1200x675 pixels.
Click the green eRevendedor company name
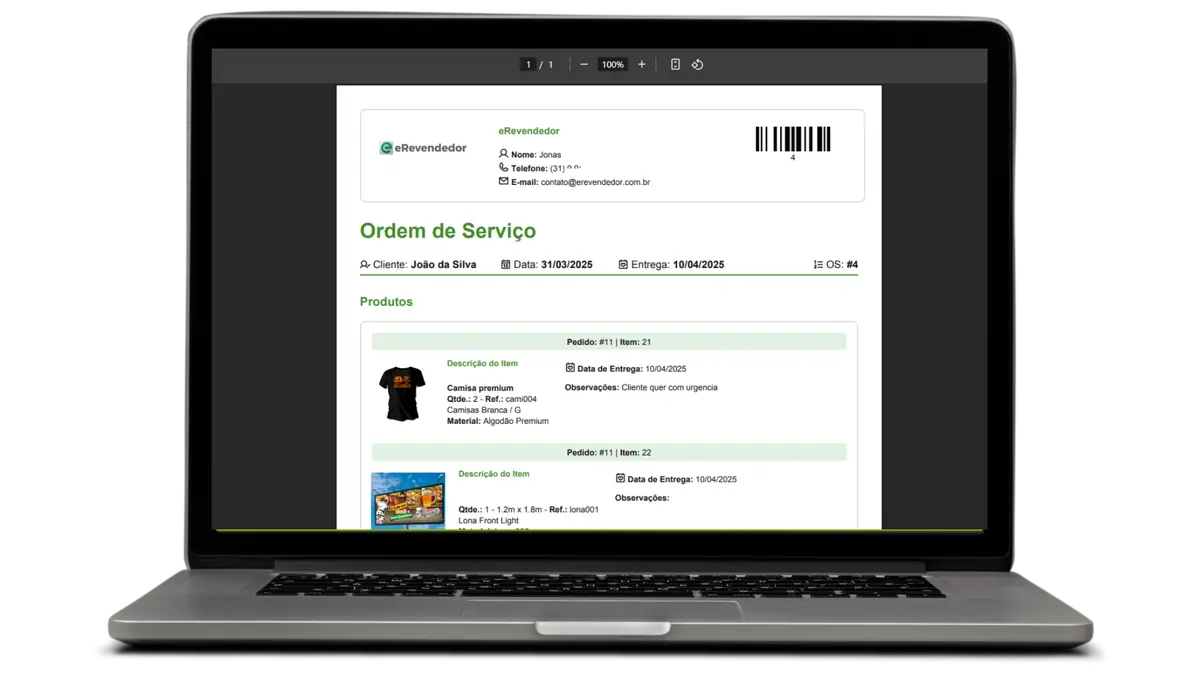point(529,131)
